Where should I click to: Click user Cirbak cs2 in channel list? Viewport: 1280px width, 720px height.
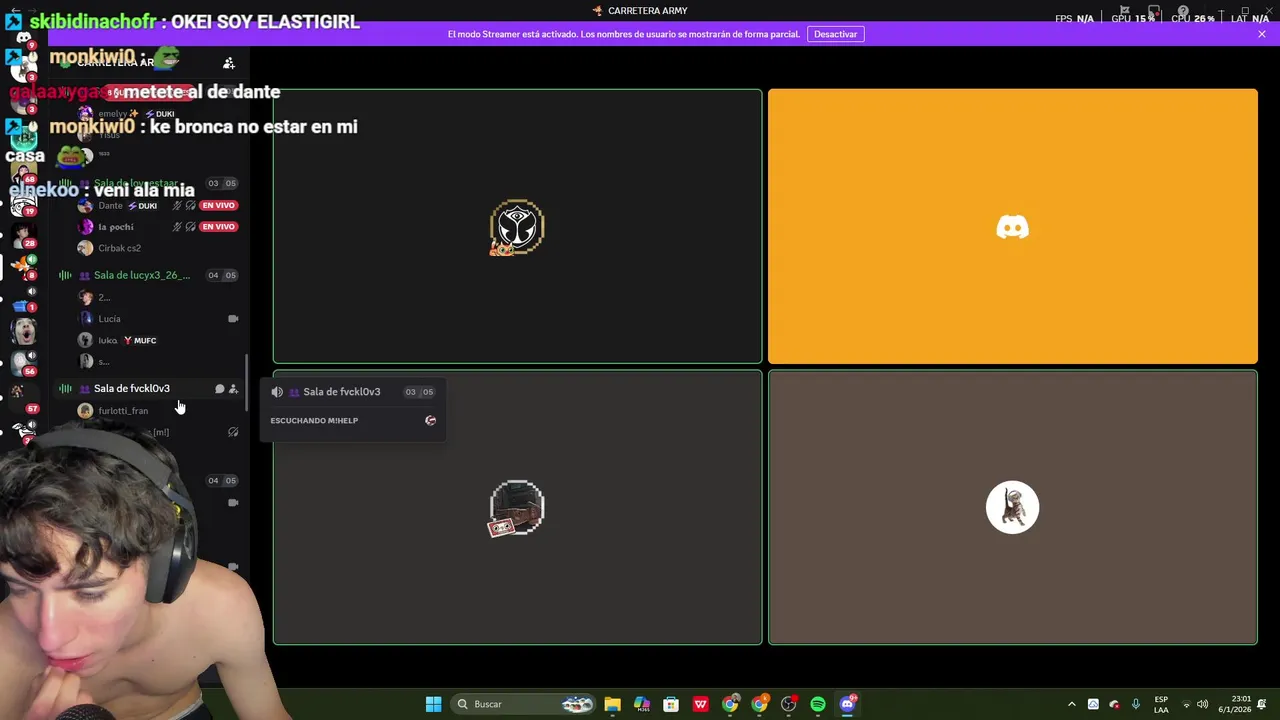pyautogui.click(x=119, y=248)
